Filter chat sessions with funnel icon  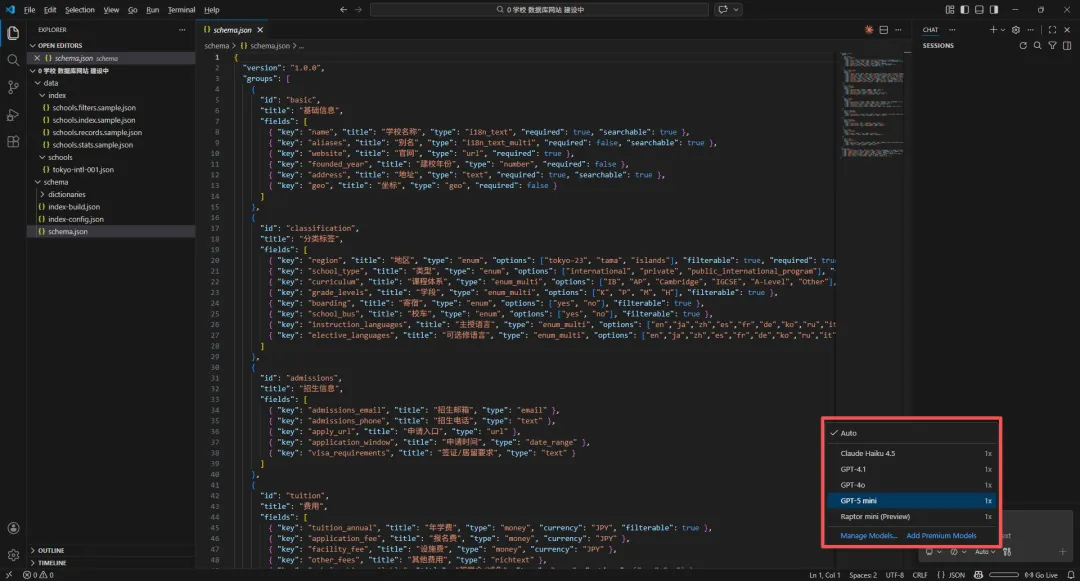click(x=1052, y=45)
